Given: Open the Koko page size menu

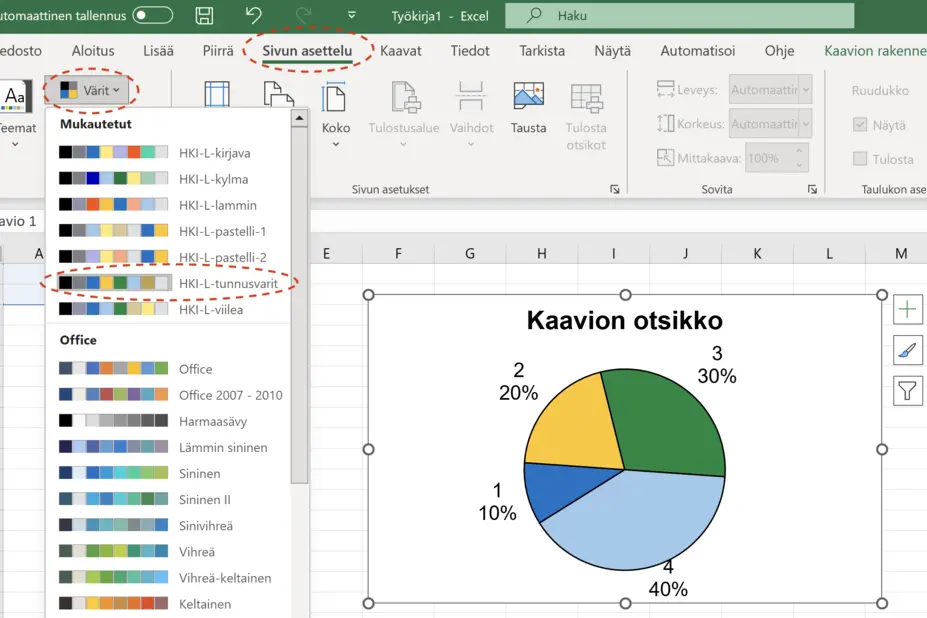Looking at the screenshot, I should tap(336, 114).
